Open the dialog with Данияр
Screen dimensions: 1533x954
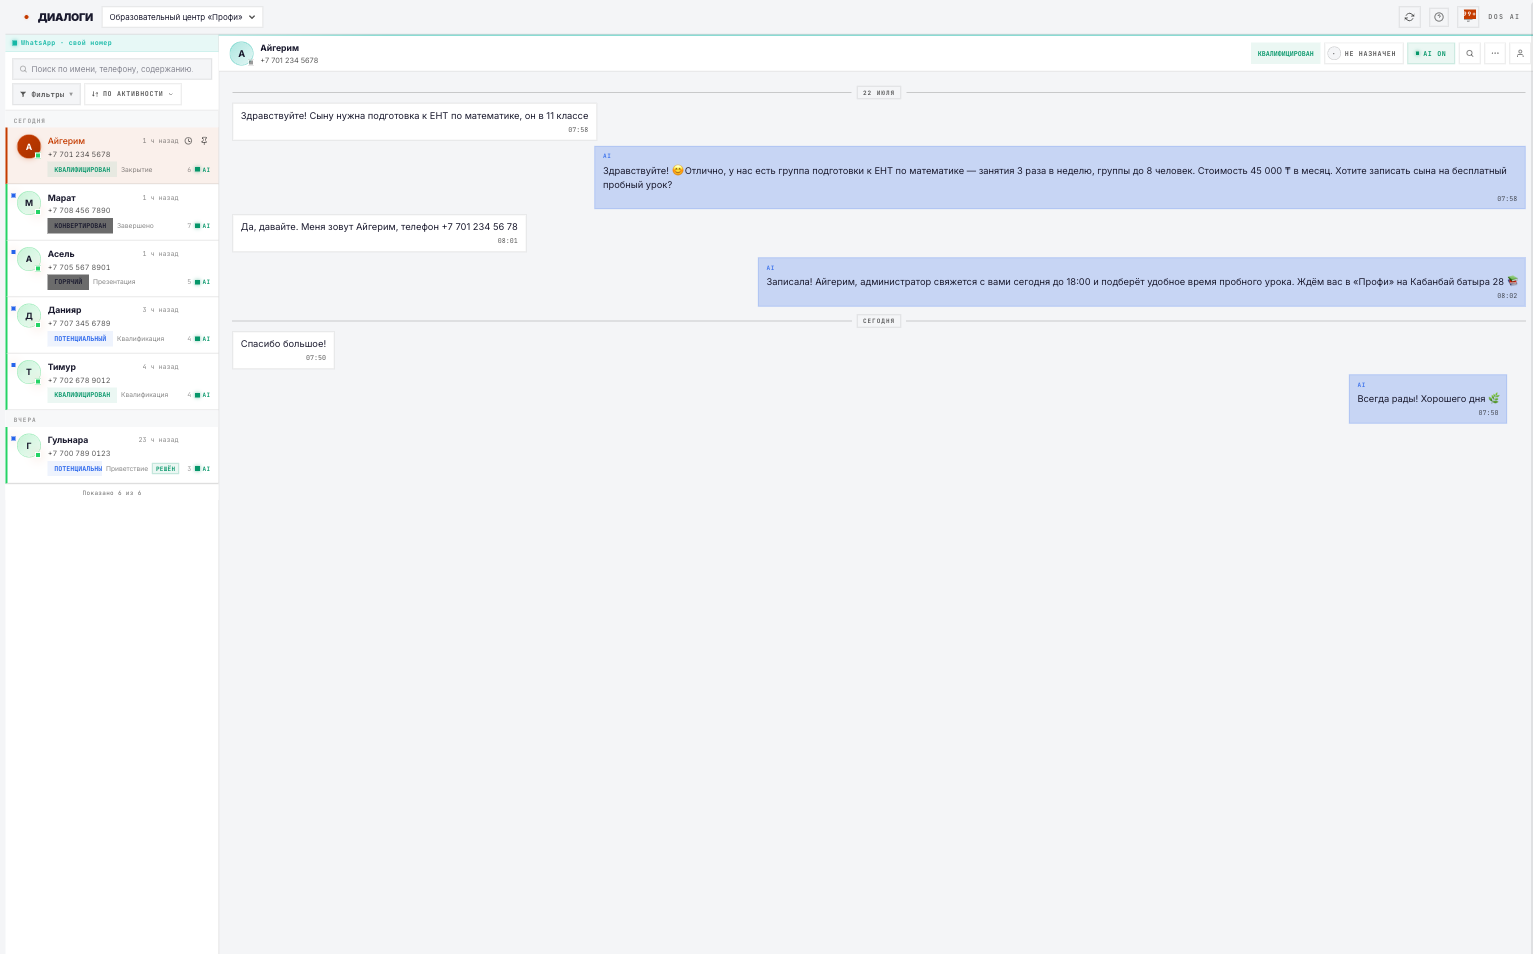click(x=113, y=324)
